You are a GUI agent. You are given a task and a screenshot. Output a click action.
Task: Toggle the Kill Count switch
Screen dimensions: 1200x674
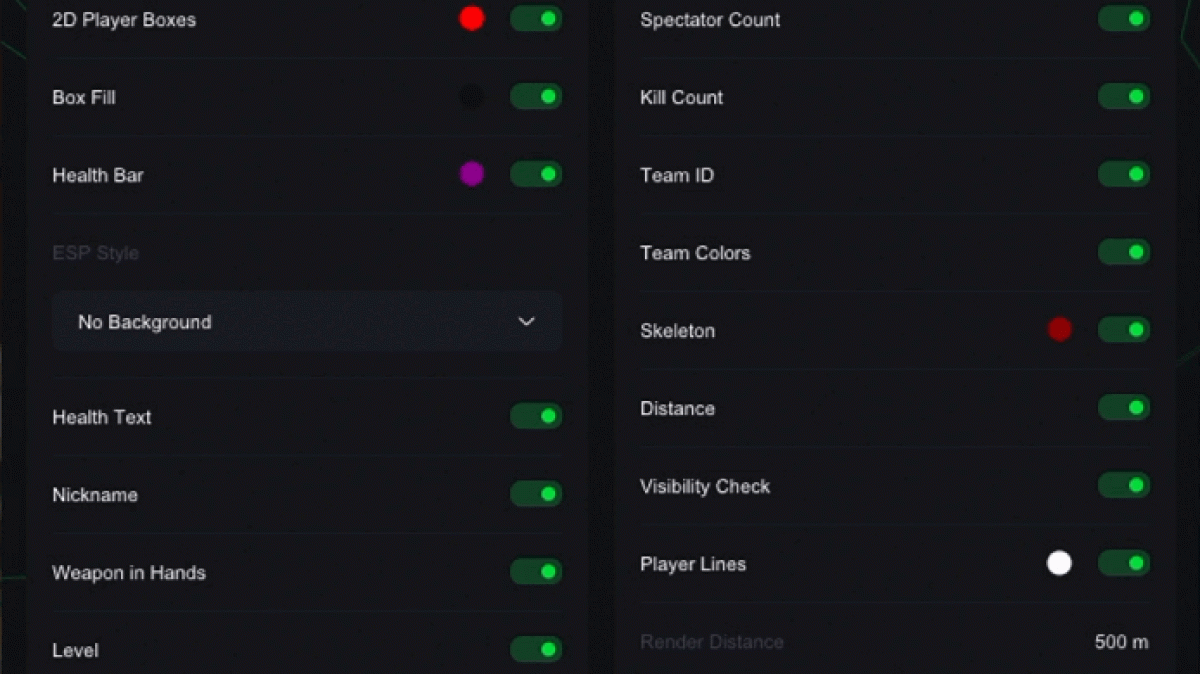(x=1124, y=97)
